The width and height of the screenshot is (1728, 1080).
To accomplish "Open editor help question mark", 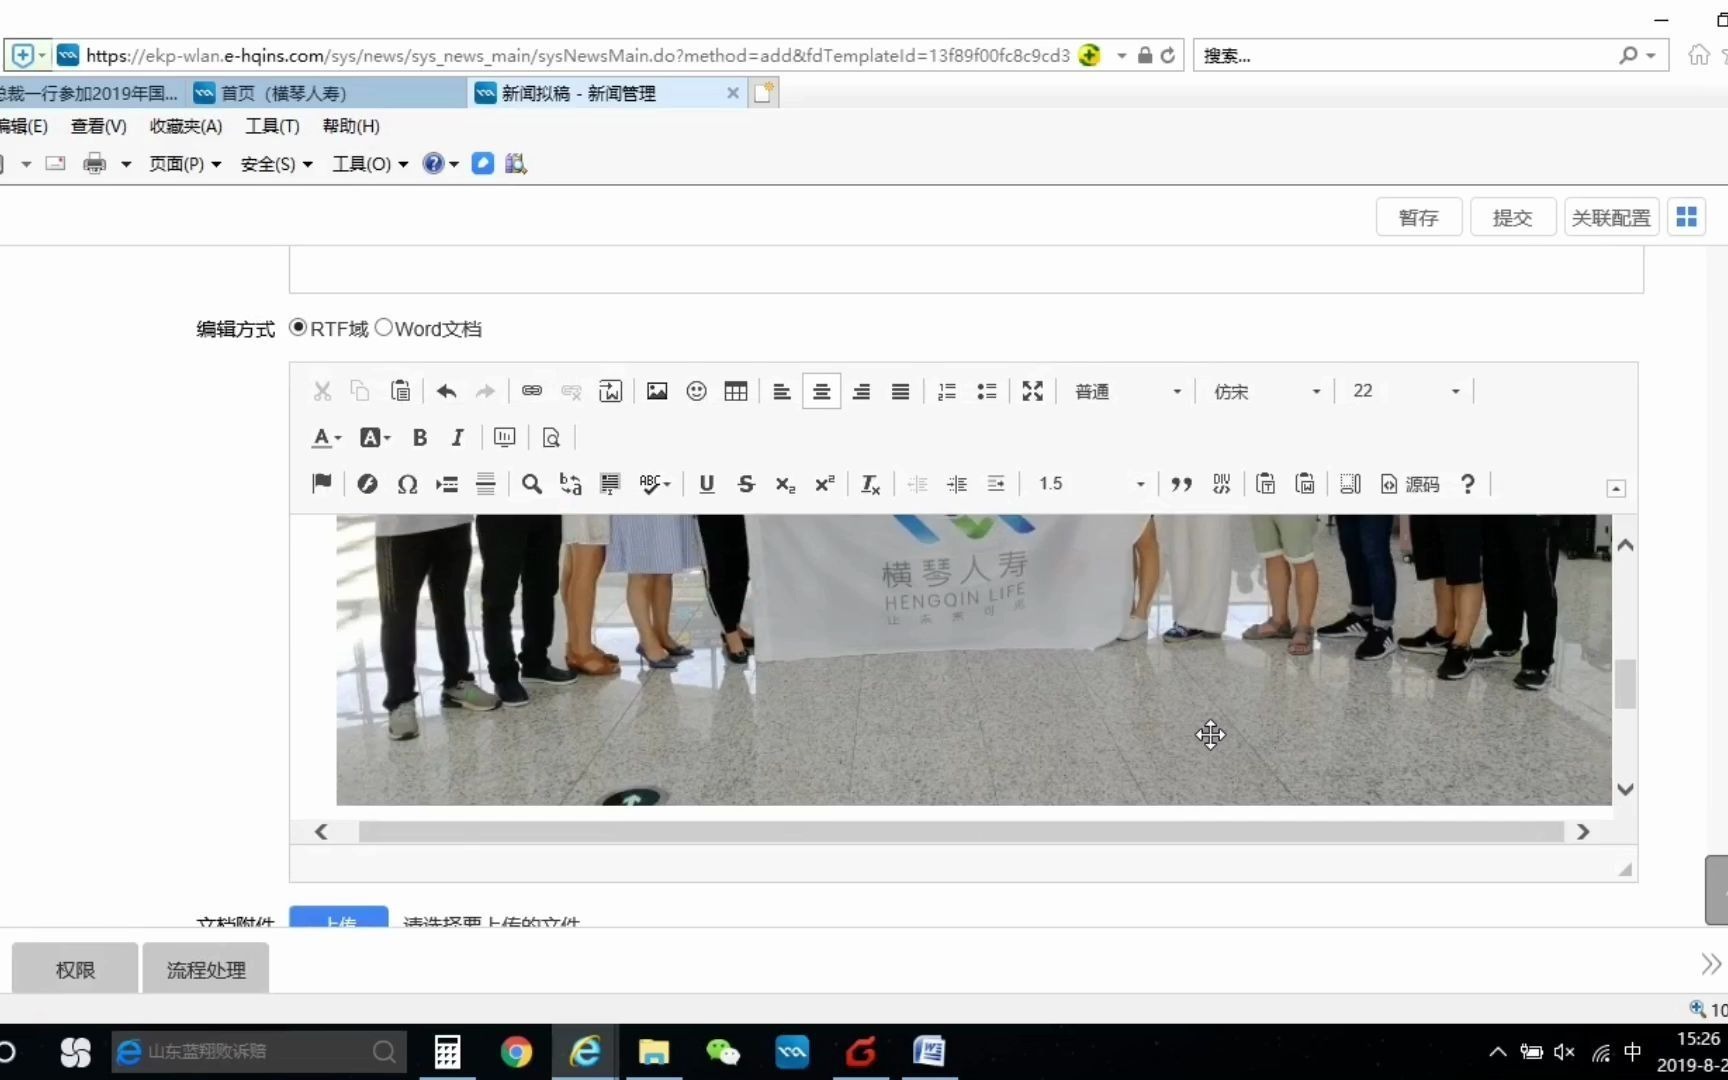I will (x=1468, y=484).
